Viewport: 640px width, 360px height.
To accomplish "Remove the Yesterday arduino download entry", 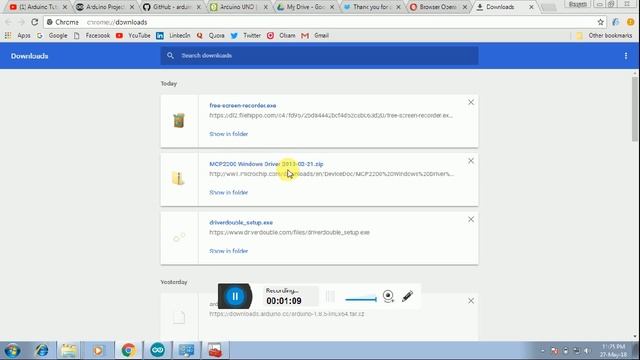I will 471,301.
